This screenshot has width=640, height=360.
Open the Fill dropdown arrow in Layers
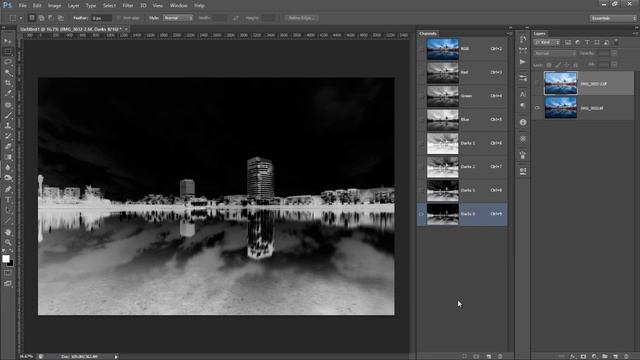(x=614, y=64)
